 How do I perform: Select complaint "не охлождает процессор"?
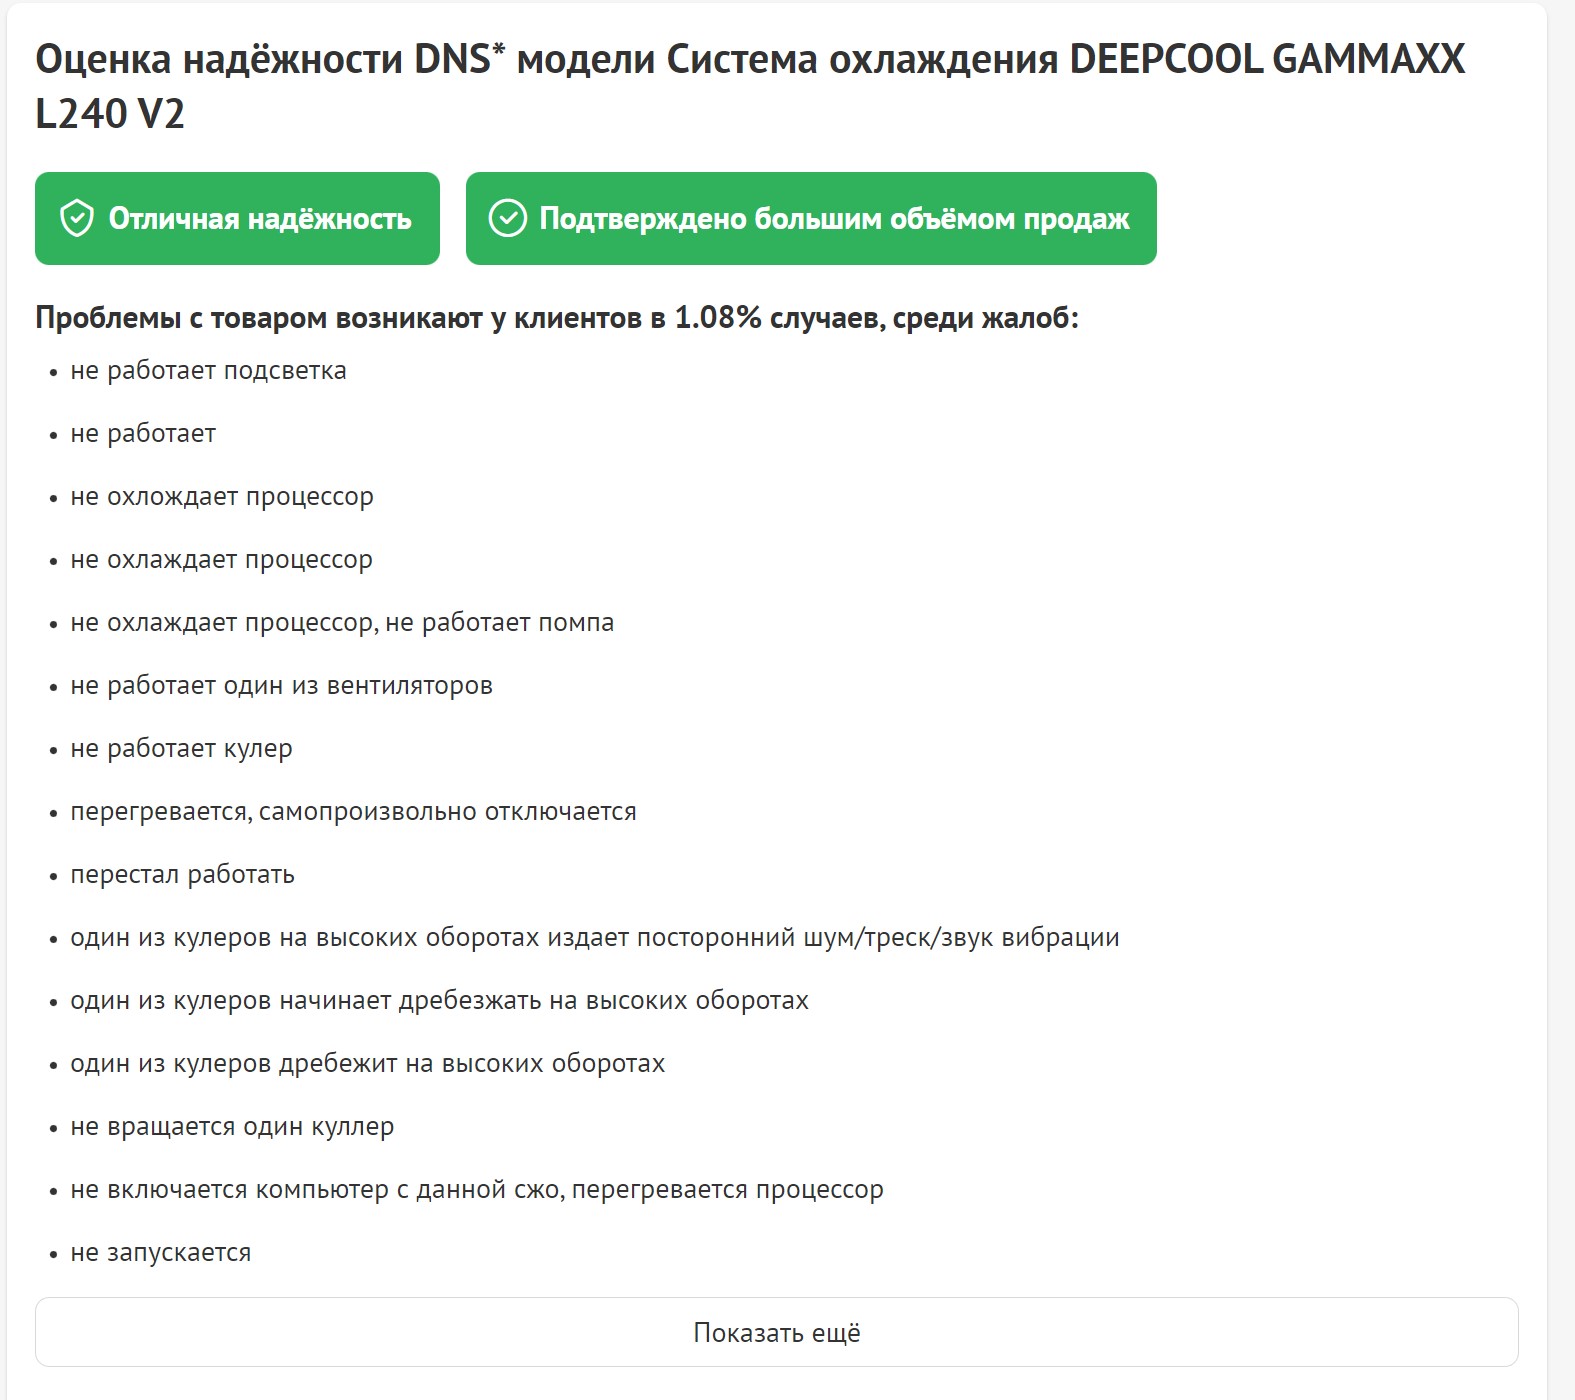[x=221, y=497]
